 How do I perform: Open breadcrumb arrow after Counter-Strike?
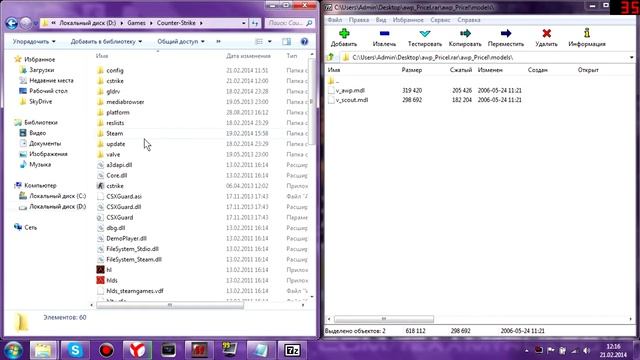[x=201, y=23]
